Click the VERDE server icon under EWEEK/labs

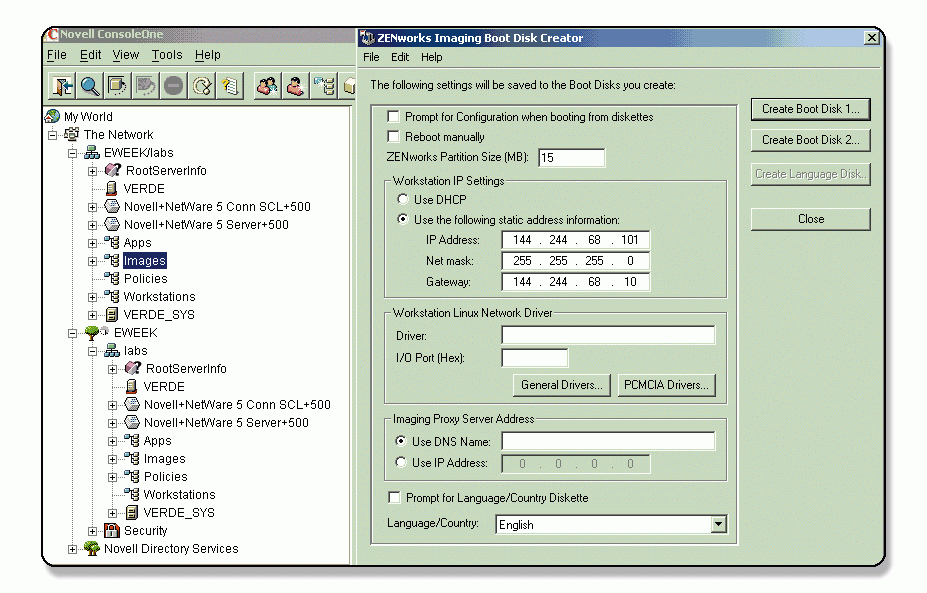[x=111, y=189]
